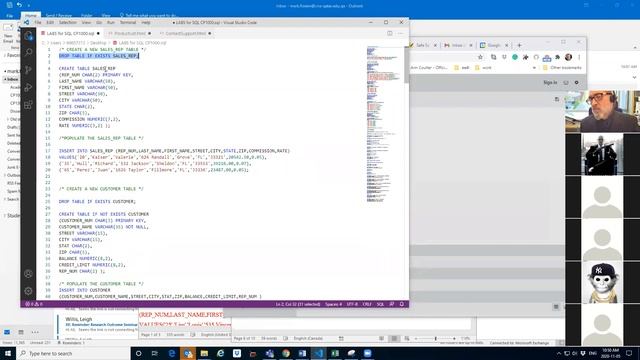Open Excel from Windows taskbar

click(x=335, y=353)
